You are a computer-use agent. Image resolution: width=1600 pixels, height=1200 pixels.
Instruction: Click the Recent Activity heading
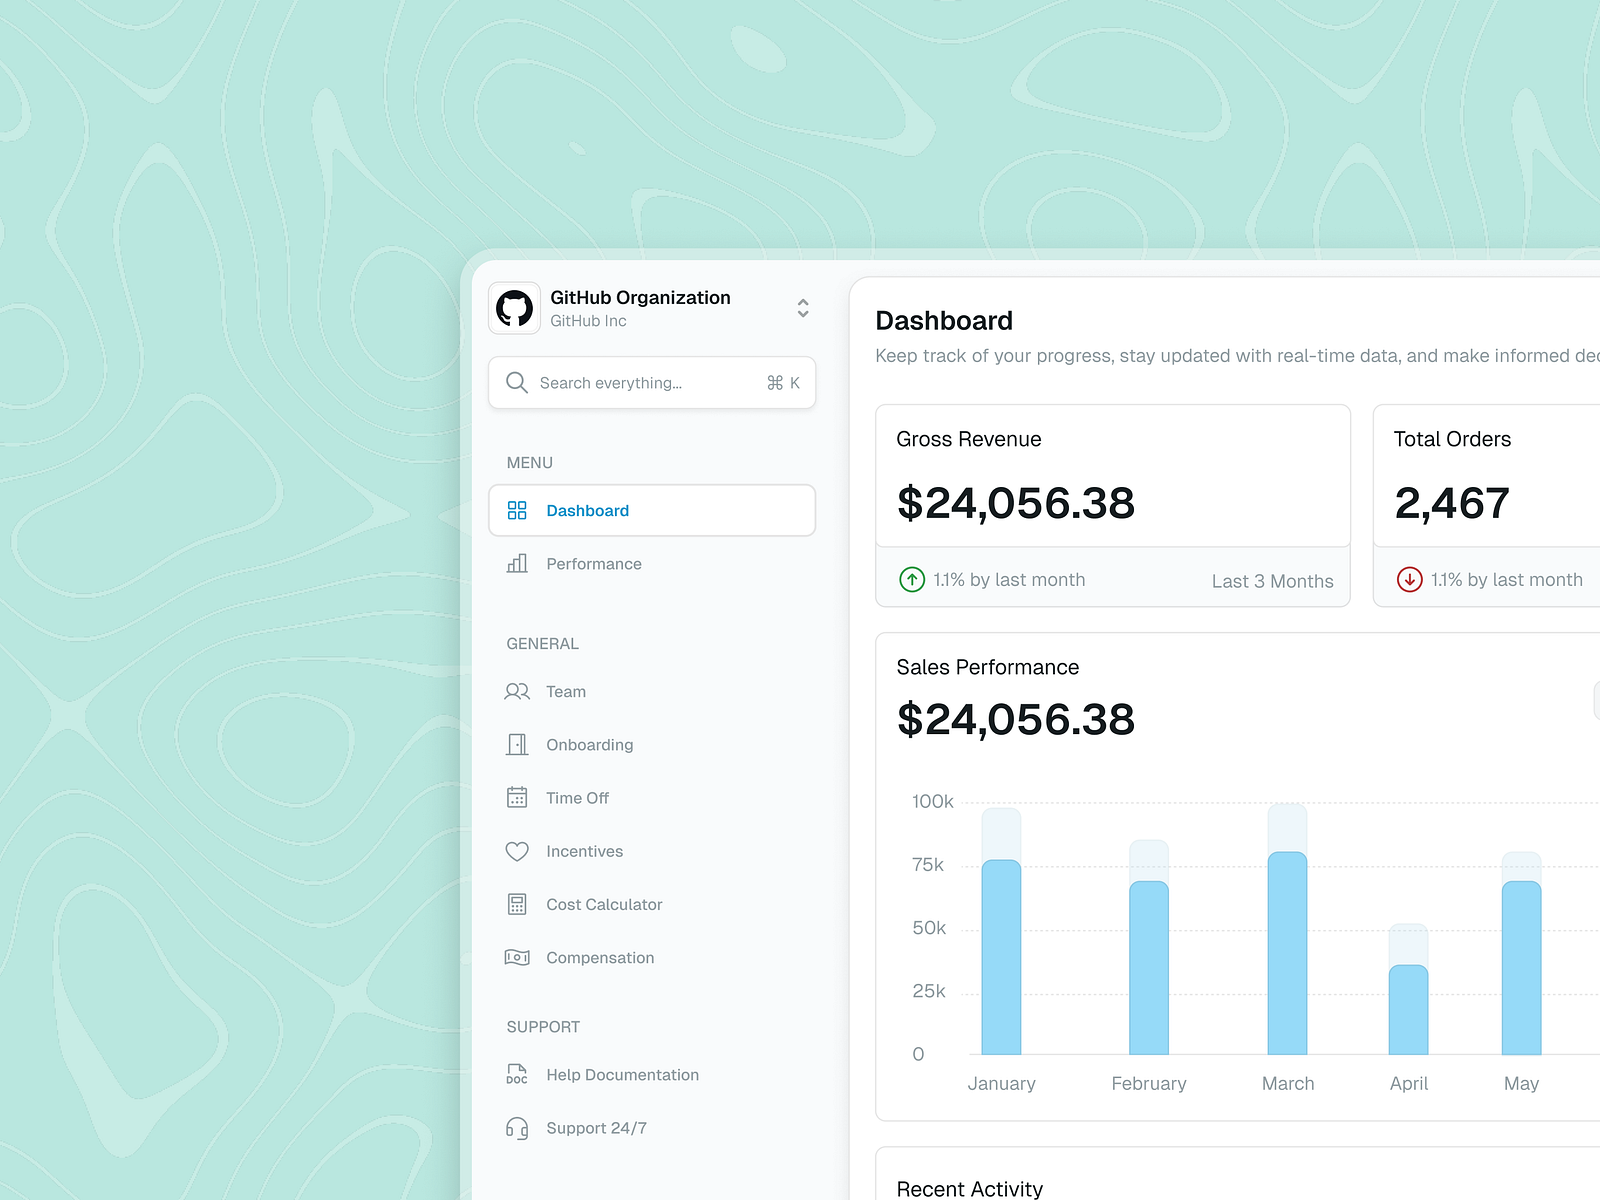coord(970,1189)
